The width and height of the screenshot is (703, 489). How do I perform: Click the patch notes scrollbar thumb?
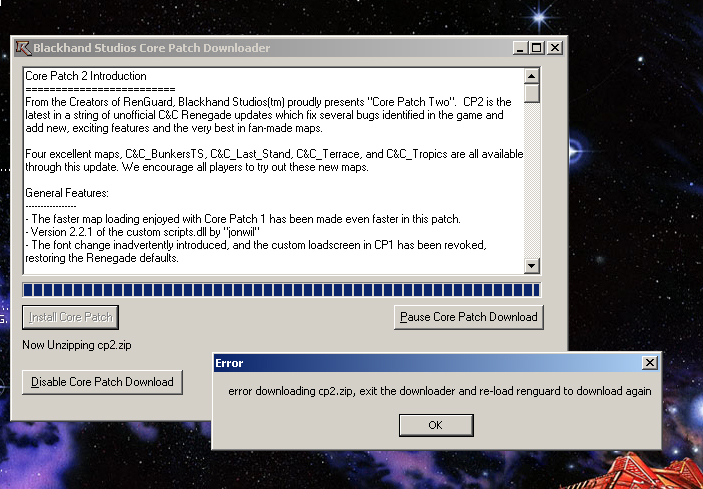pos(532,93)
